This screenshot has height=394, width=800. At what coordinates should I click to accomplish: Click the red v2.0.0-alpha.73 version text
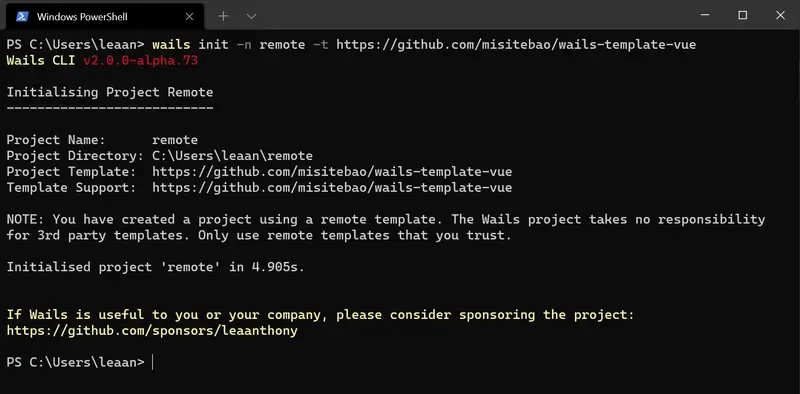tap(141, 61)
